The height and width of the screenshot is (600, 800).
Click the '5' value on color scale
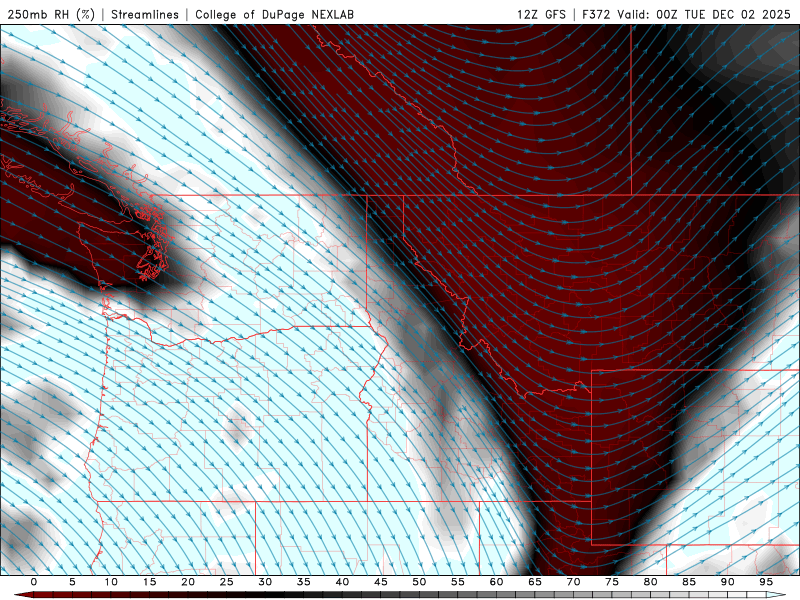click(x=72, y=582)
